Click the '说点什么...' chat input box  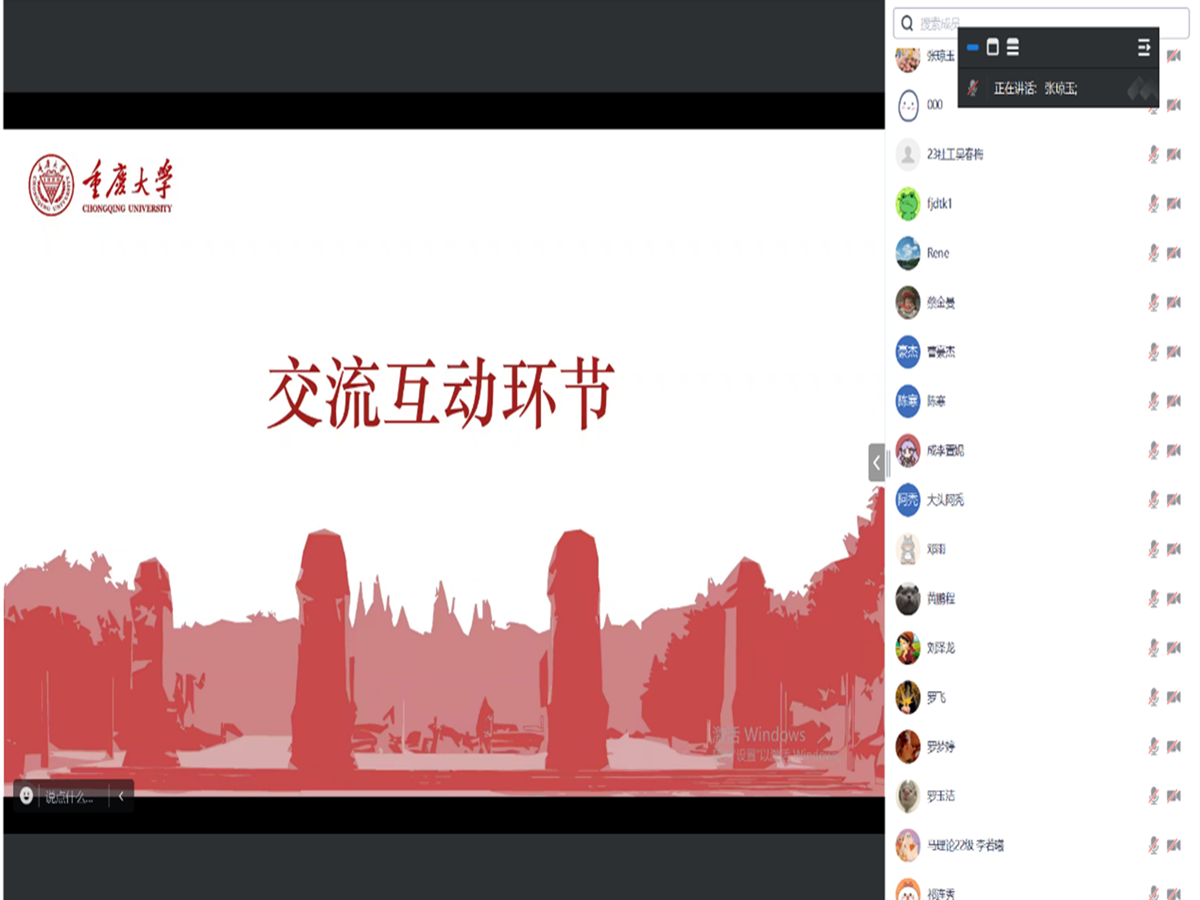[x=70, y=797]
